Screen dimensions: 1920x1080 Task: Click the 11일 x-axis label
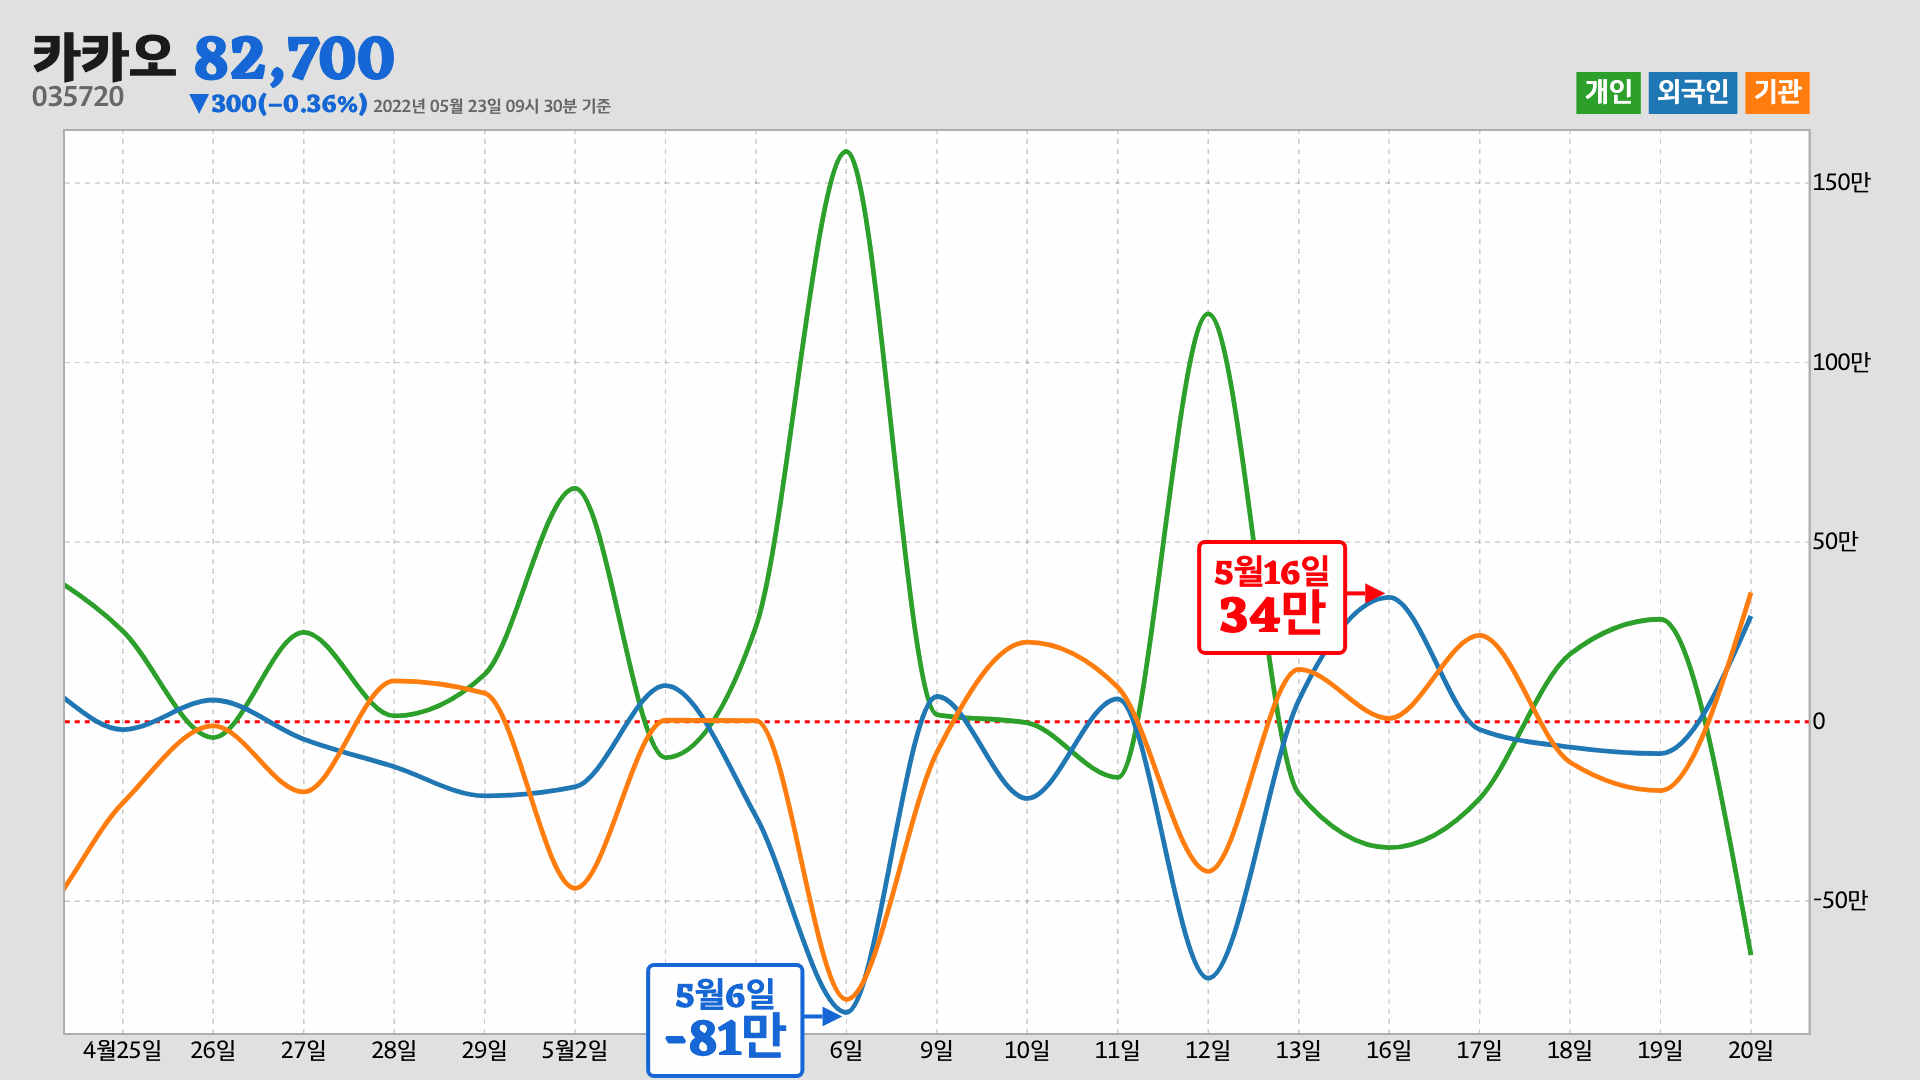pyautogui.click(x=1118, y=1050)
